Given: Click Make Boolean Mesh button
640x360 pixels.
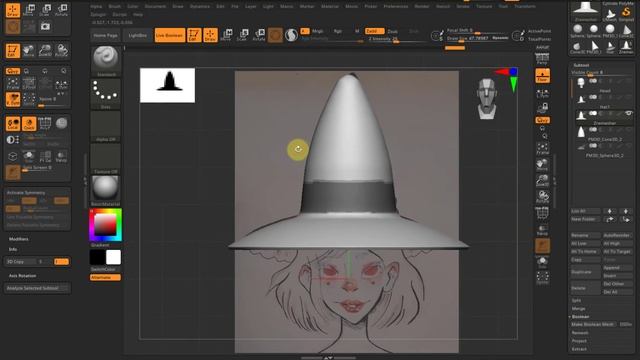Looking at the screenshot, I should (x=594, y=324).
